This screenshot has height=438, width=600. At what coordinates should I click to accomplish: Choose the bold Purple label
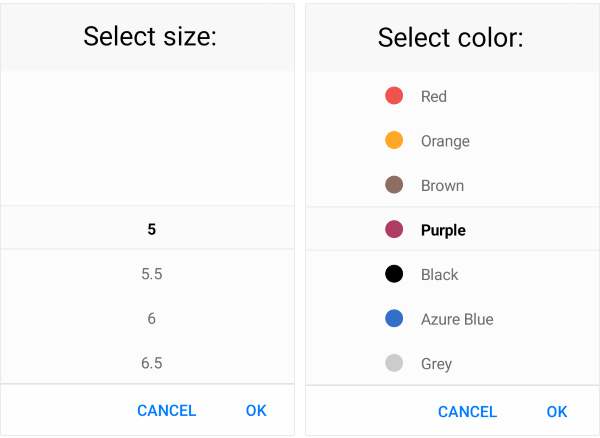(x=443, y=230)
